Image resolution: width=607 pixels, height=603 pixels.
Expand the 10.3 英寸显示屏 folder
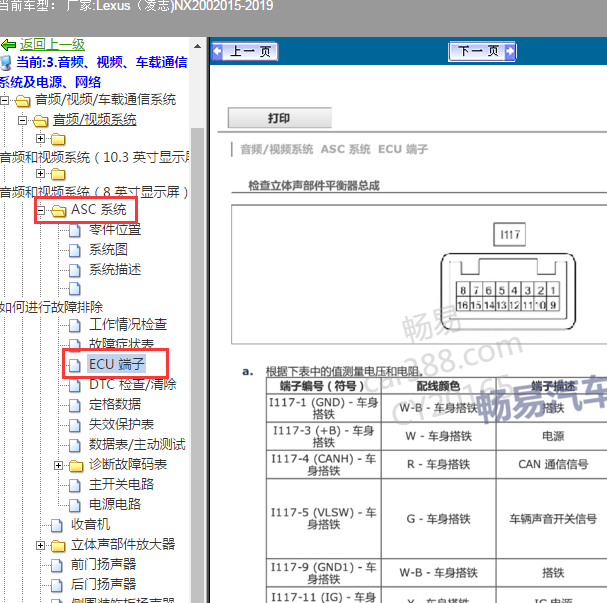40,138
